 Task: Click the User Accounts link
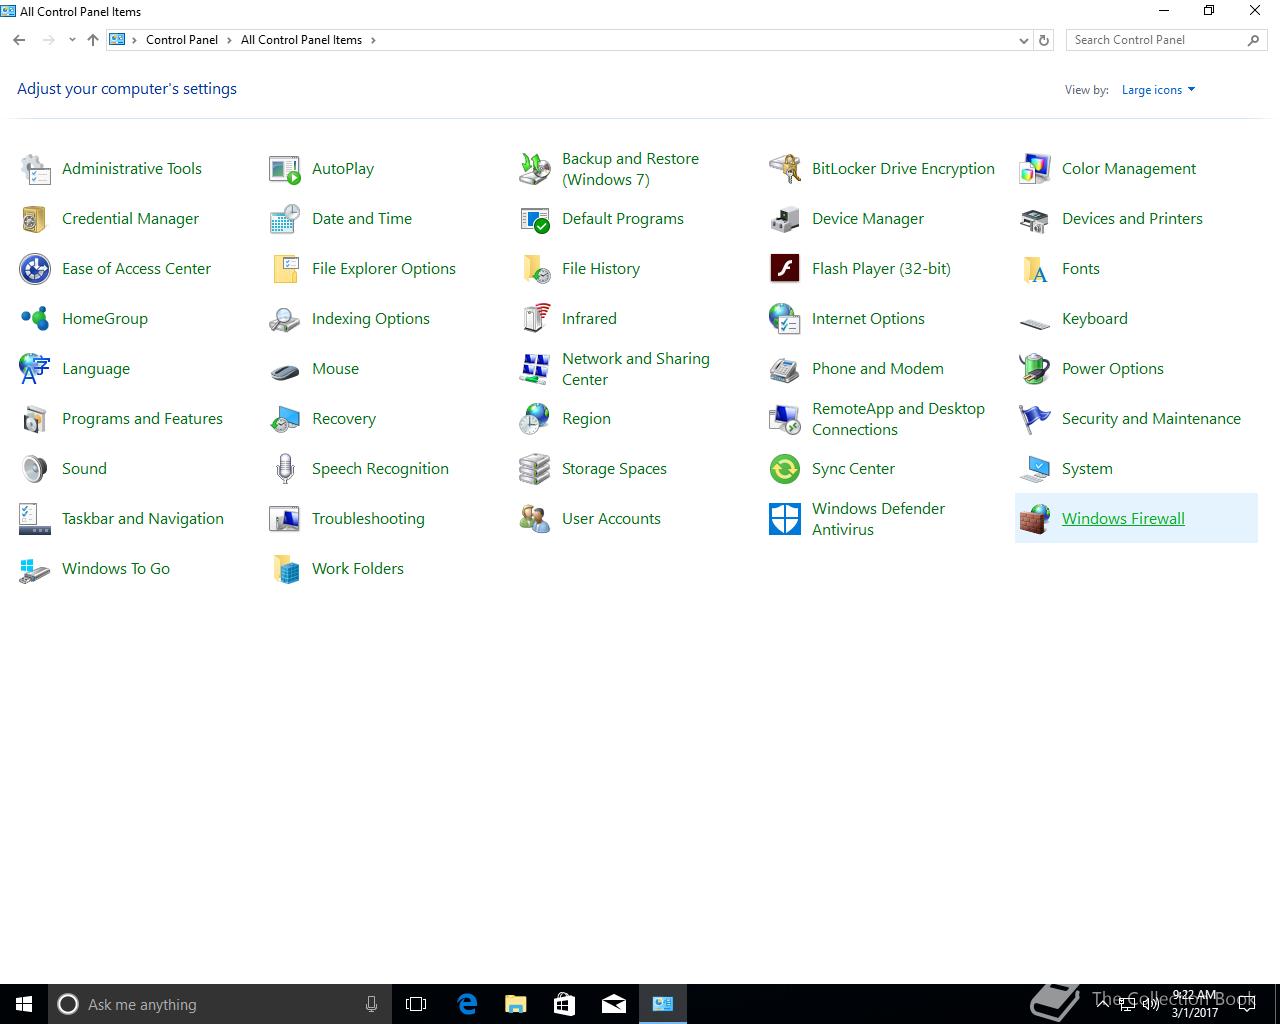click(611, 519)
